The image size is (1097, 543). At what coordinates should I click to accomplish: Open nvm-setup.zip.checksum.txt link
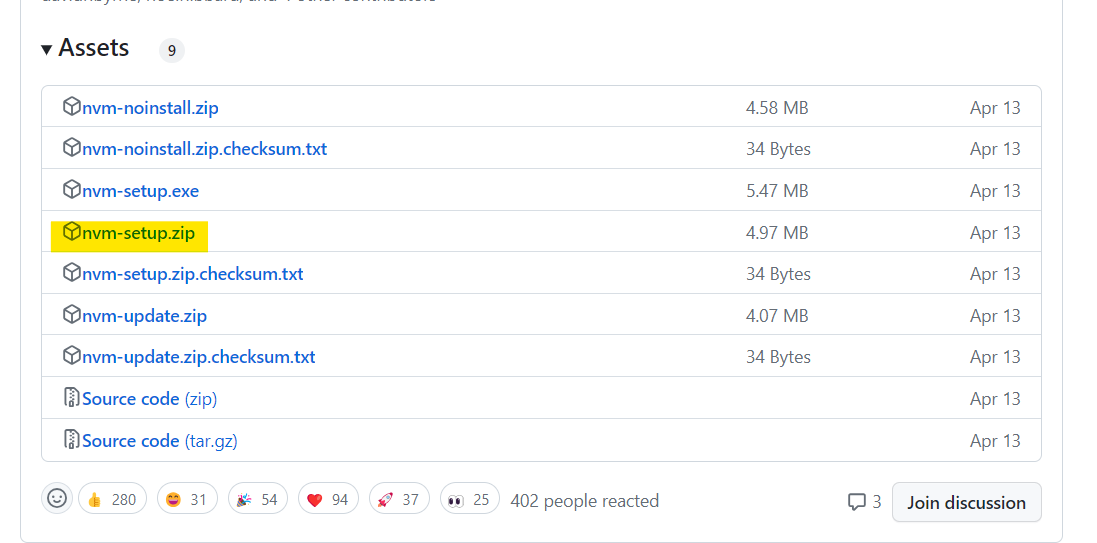coord(192,274)
